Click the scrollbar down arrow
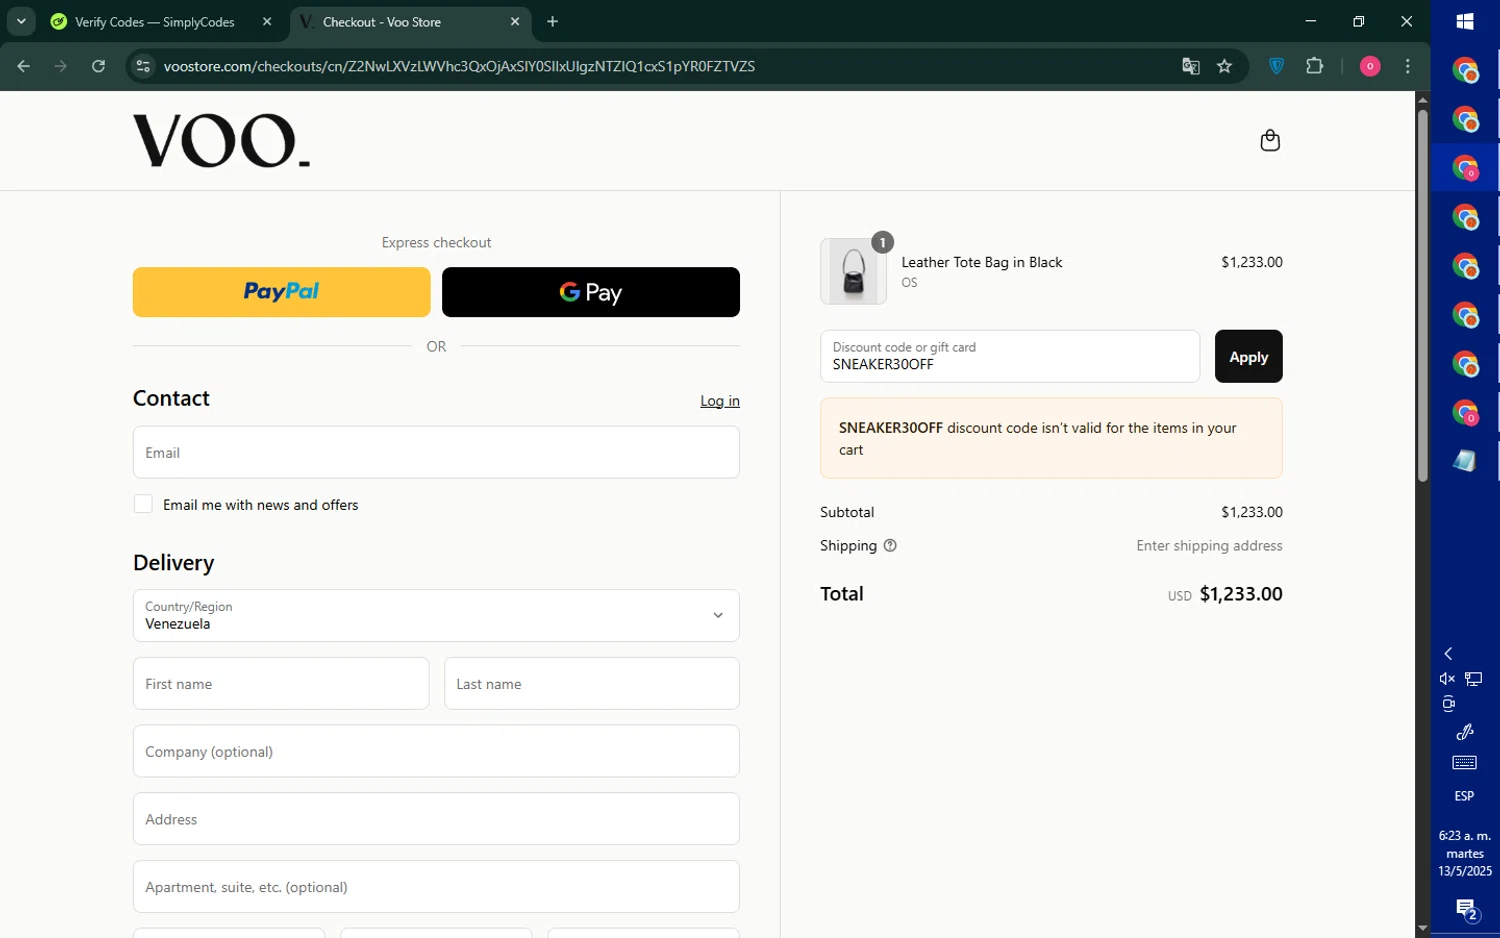 point(1422,929)
